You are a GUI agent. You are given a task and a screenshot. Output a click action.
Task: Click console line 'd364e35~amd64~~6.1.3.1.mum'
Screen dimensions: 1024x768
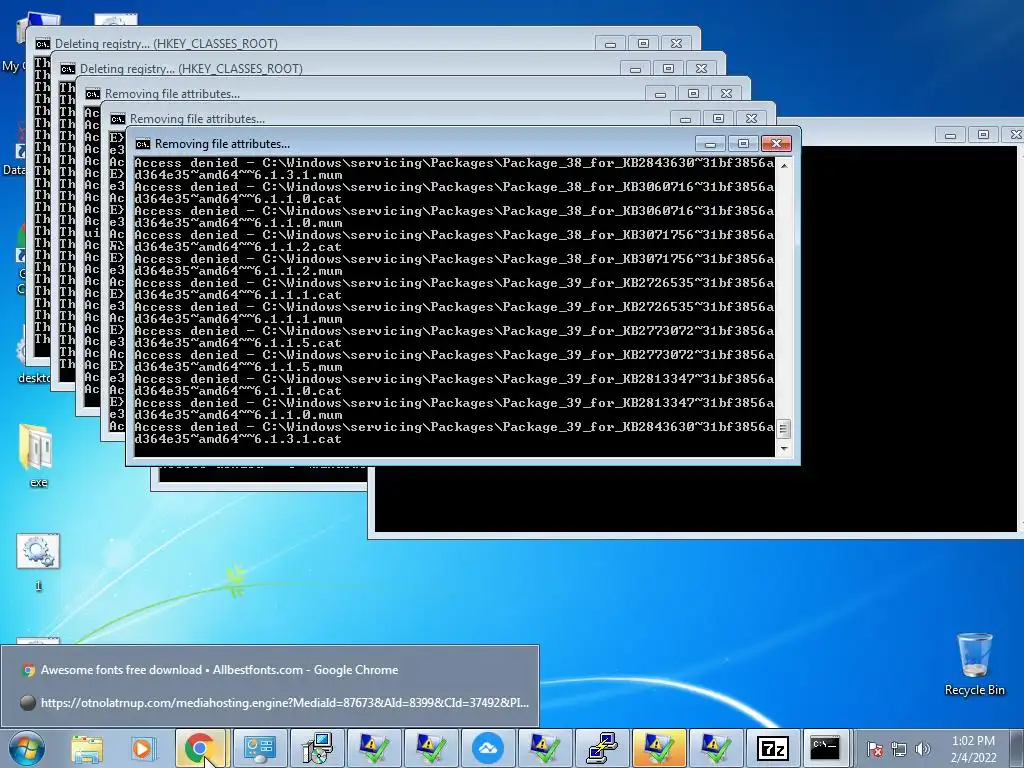[238, 175]
